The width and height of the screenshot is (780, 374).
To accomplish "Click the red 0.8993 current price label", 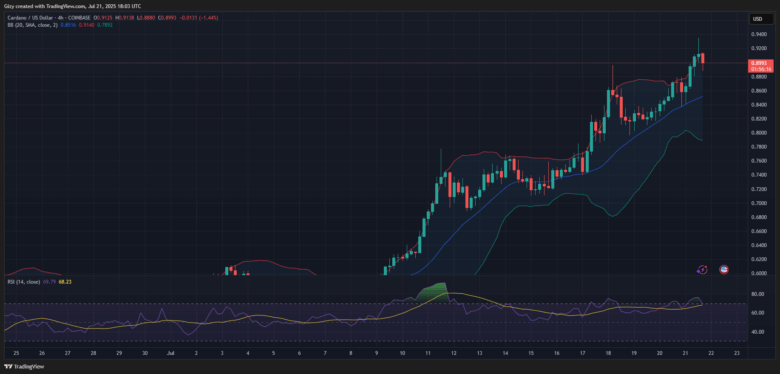I will [x=761, y=66].
